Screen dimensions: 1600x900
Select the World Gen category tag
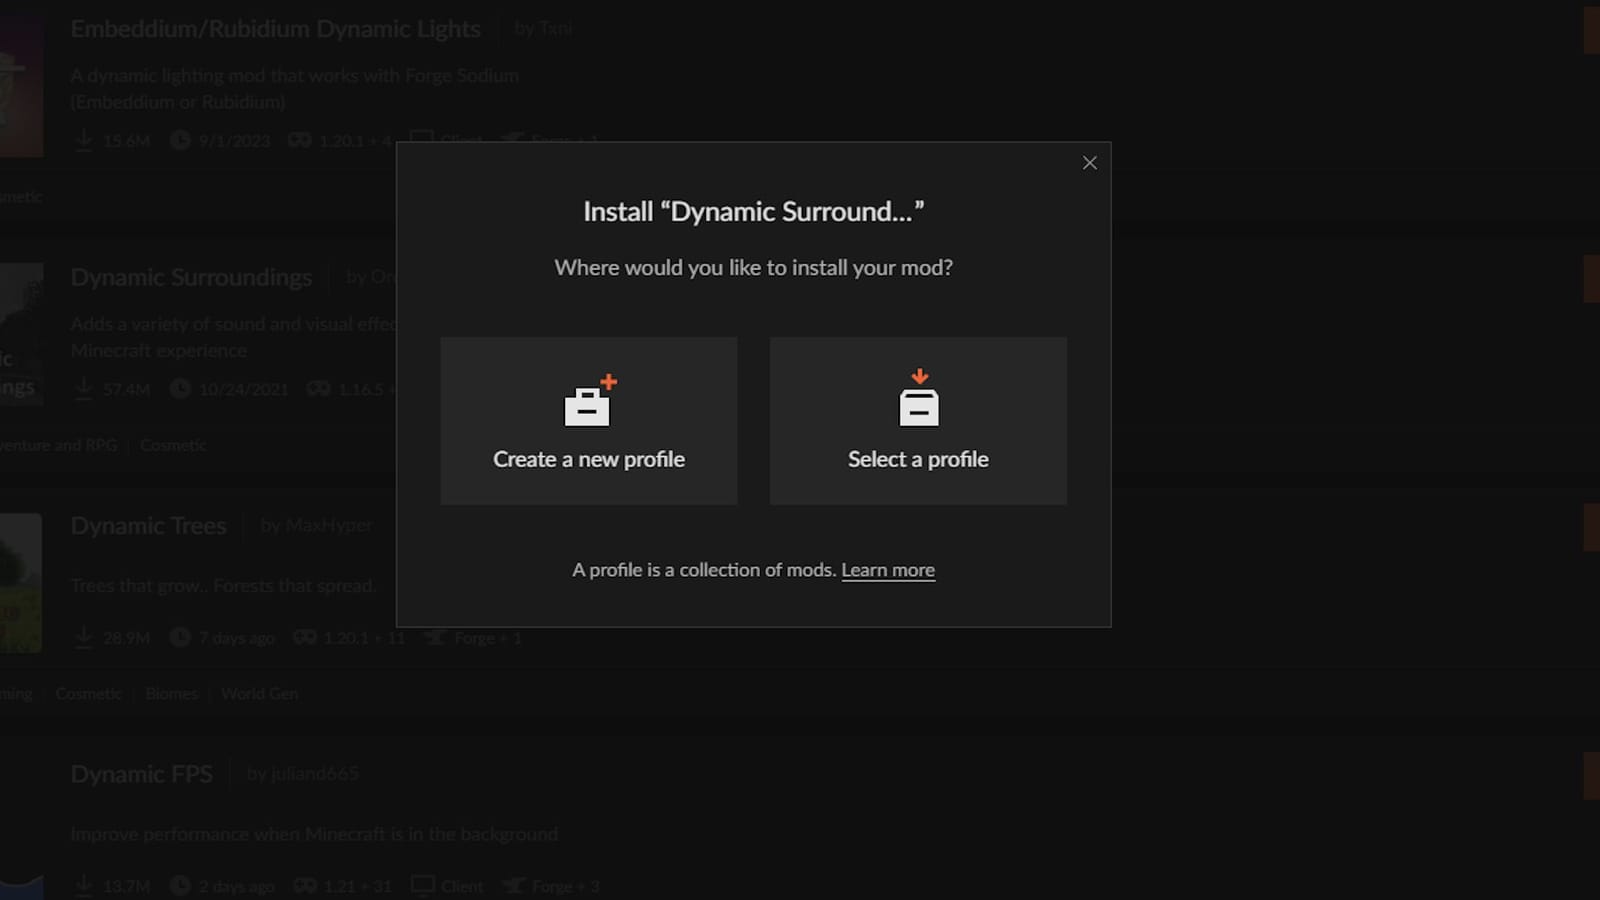259,694
